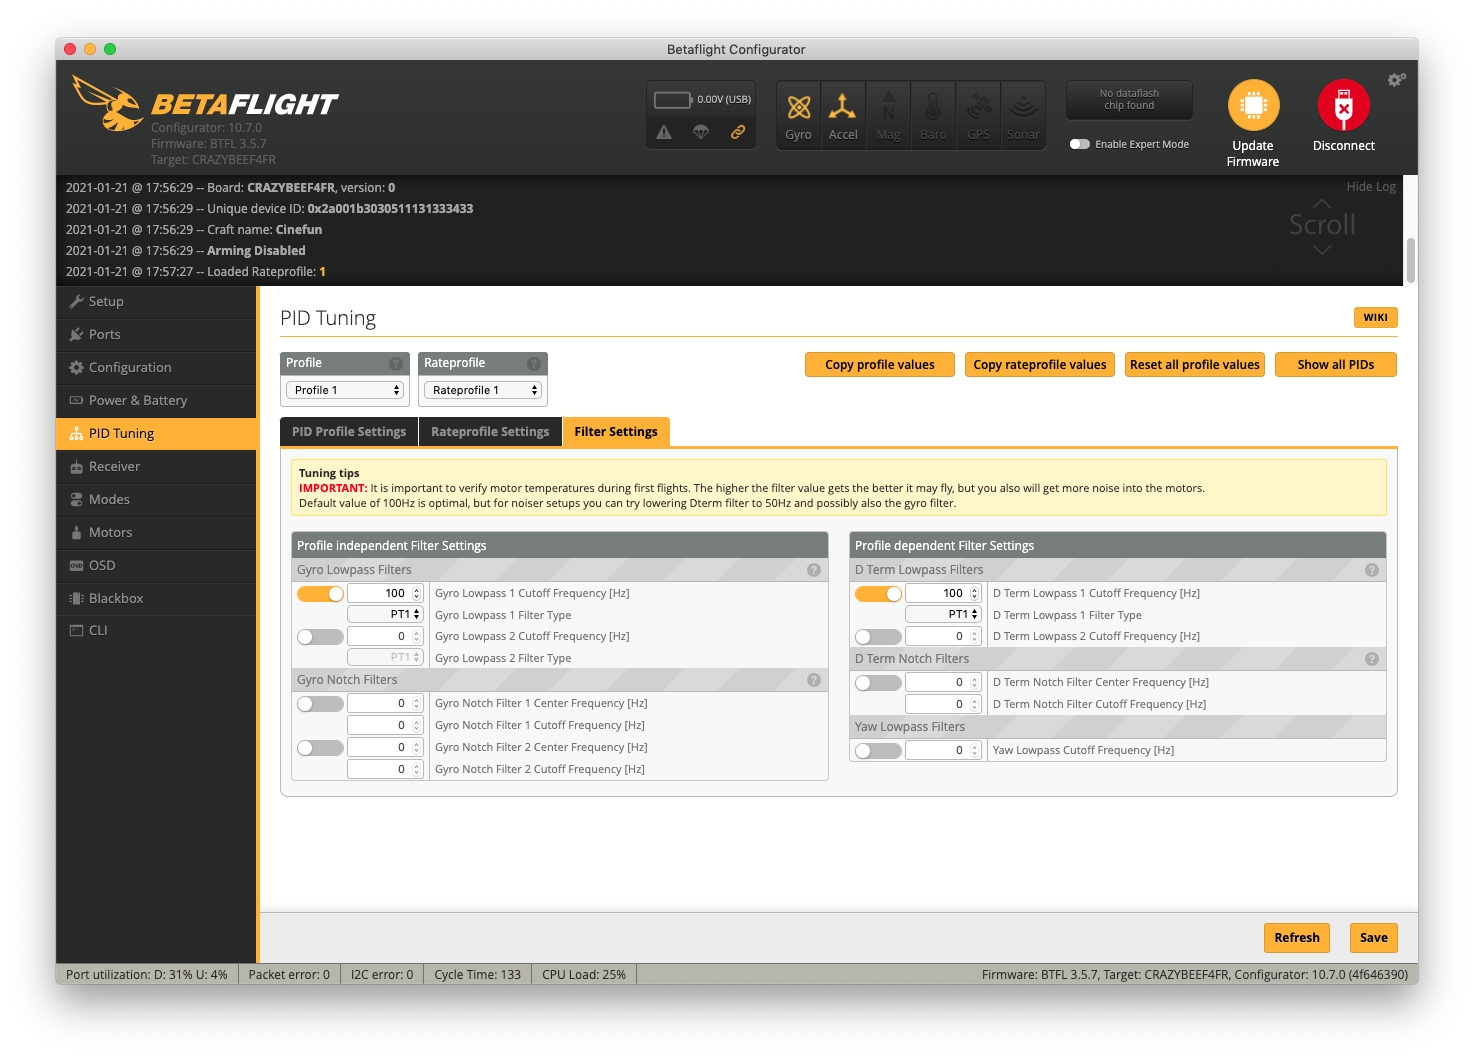Click the Update Firmware chip icon
The width and height of the screenshot is (1474, 1058).
(1253, 105)
